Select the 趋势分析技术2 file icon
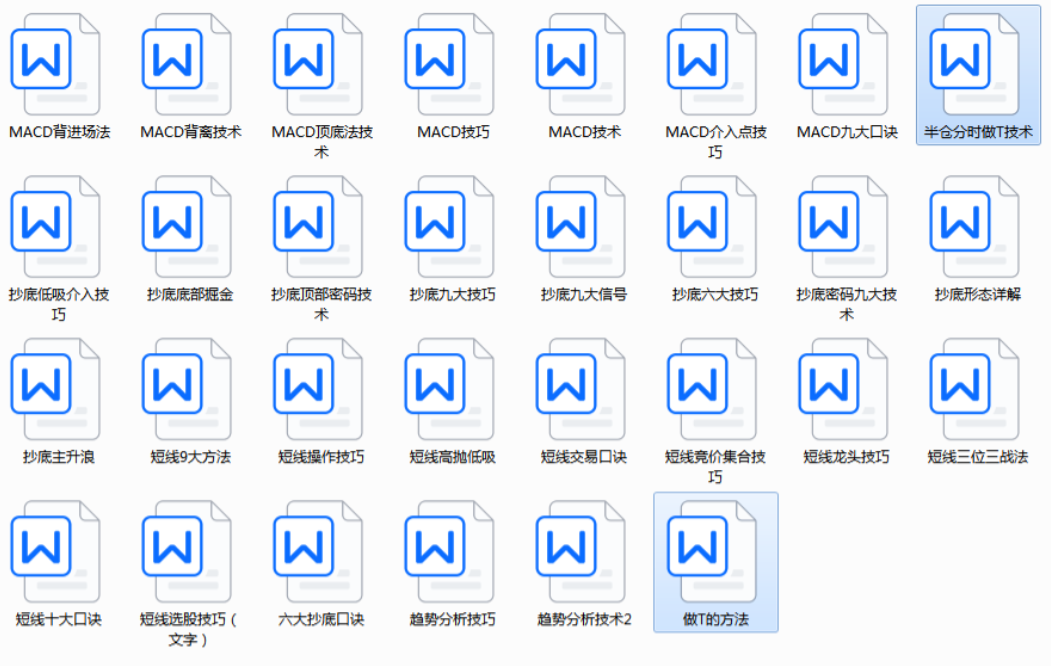 pyautogui.click(x=581, y=551)
